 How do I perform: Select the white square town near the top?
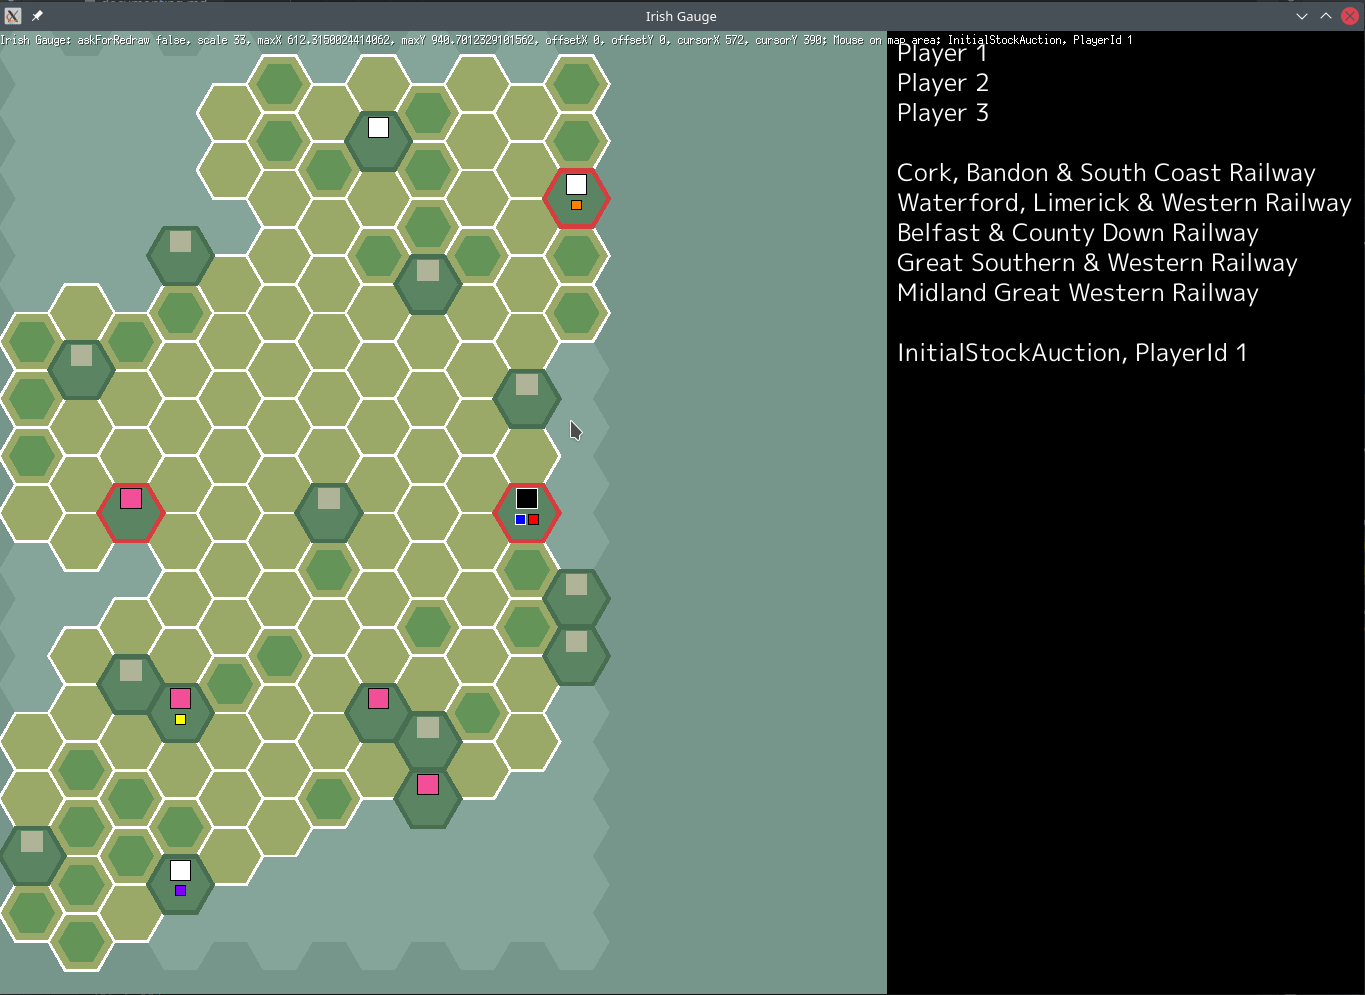(x=378, y=127)
